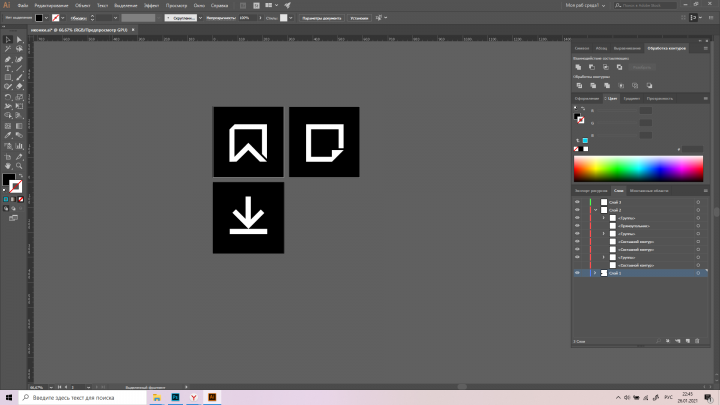Image resolution: width=720 pixels, height=405 pixels.
Task: Select the Eyedropper tool
Action: [x=8, y=135]
